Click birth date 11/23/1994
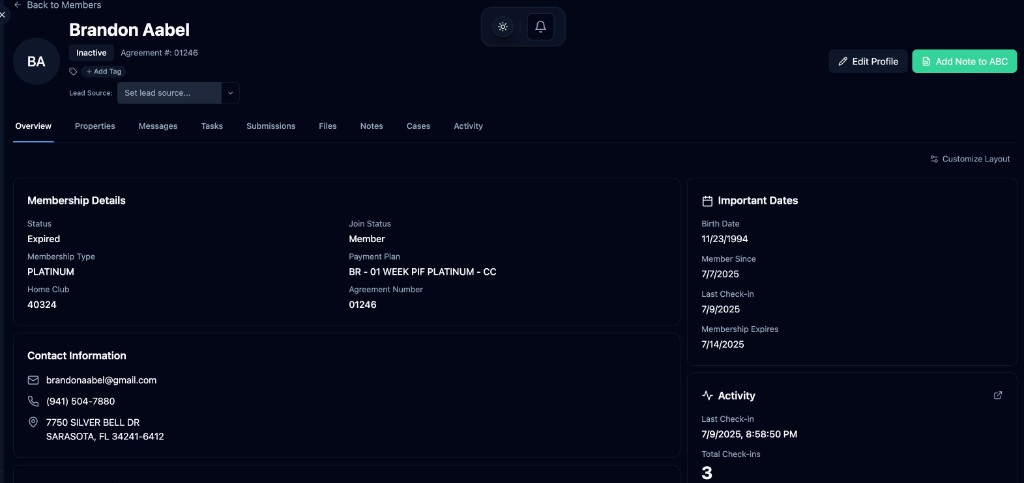1024x483 pixels. [x=725, y=239]
